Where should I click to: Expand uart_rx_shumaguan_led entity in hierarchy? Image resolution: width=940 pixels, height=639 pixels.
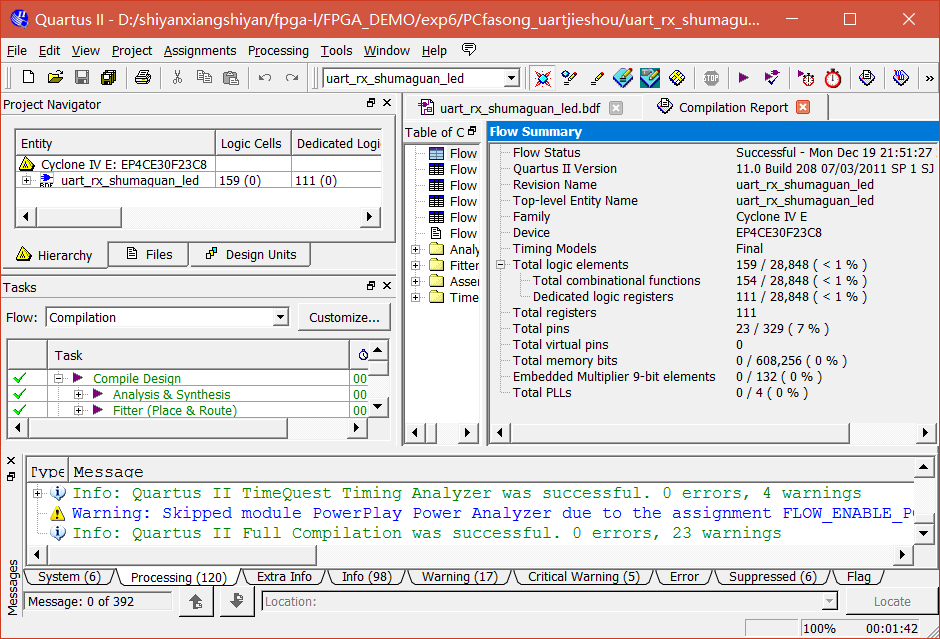pyautogui.click(x=26, y=180)
